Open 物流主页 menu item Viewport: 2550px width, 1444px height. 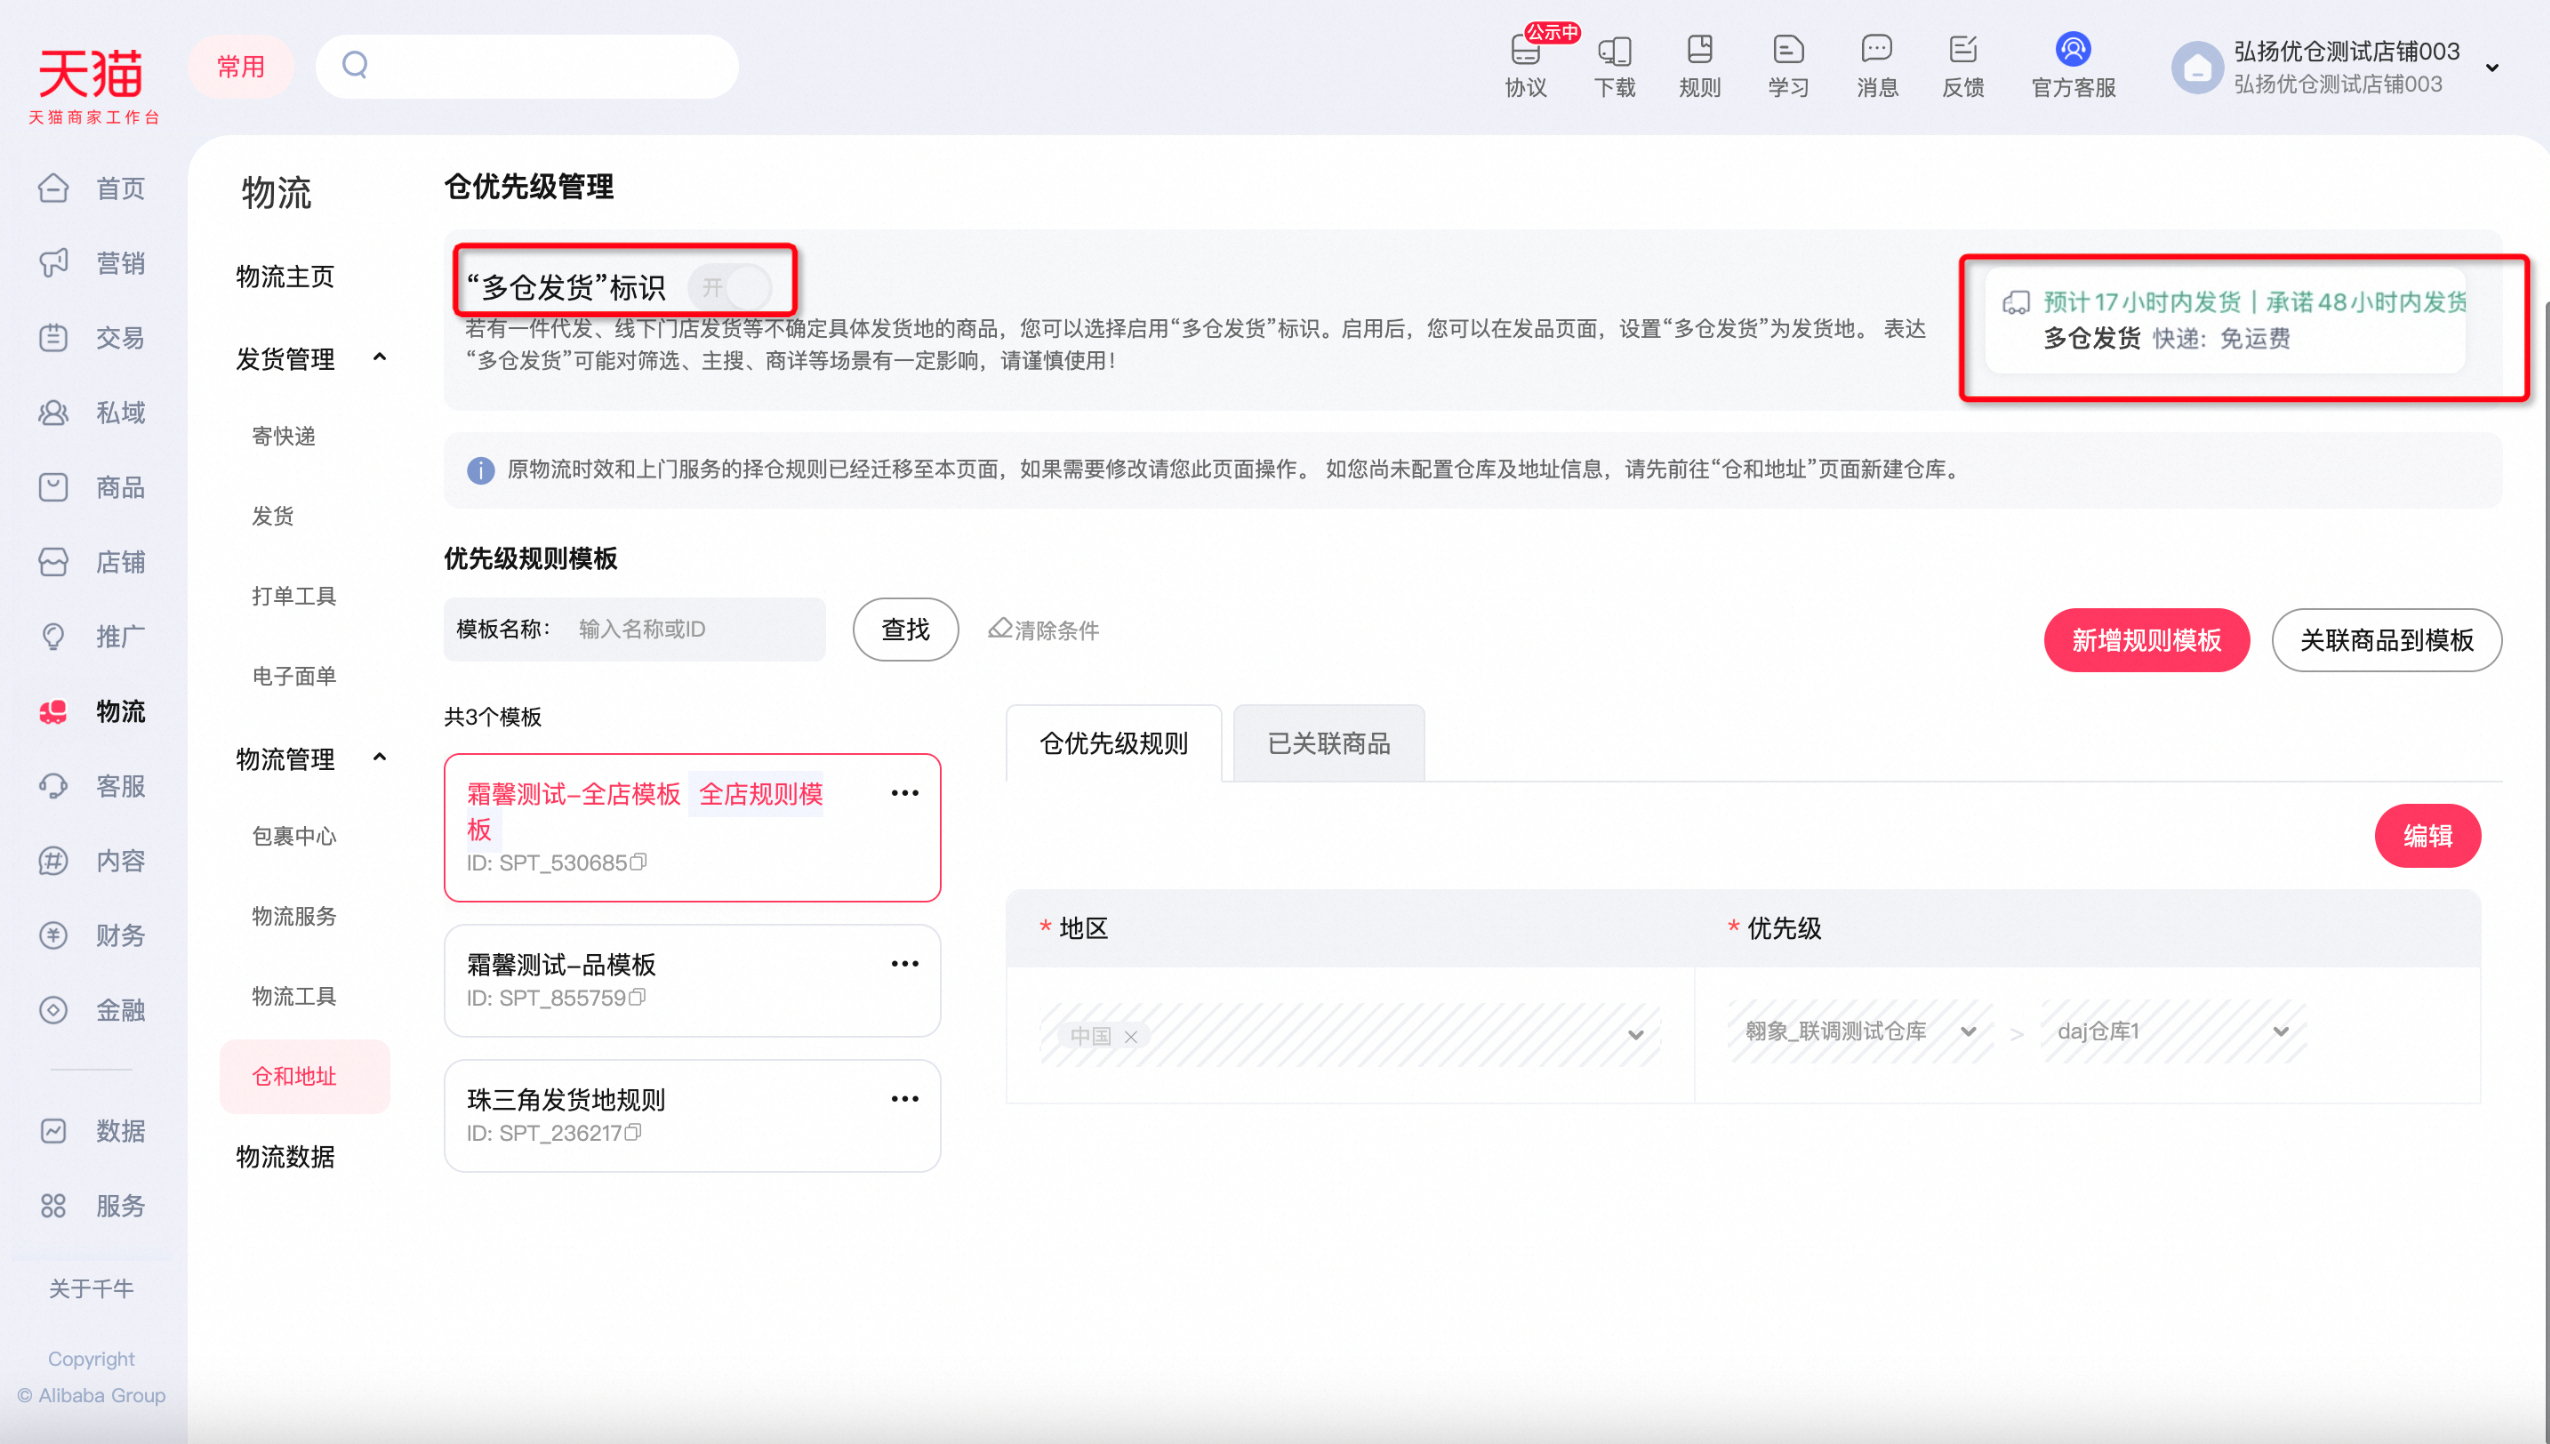285,277
